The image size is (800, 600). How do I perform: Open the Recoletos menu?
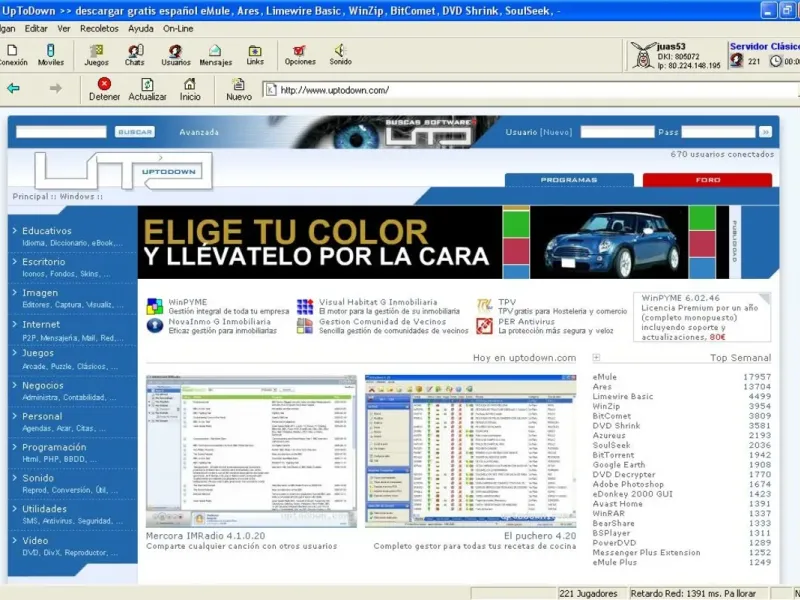pos(99,29)
